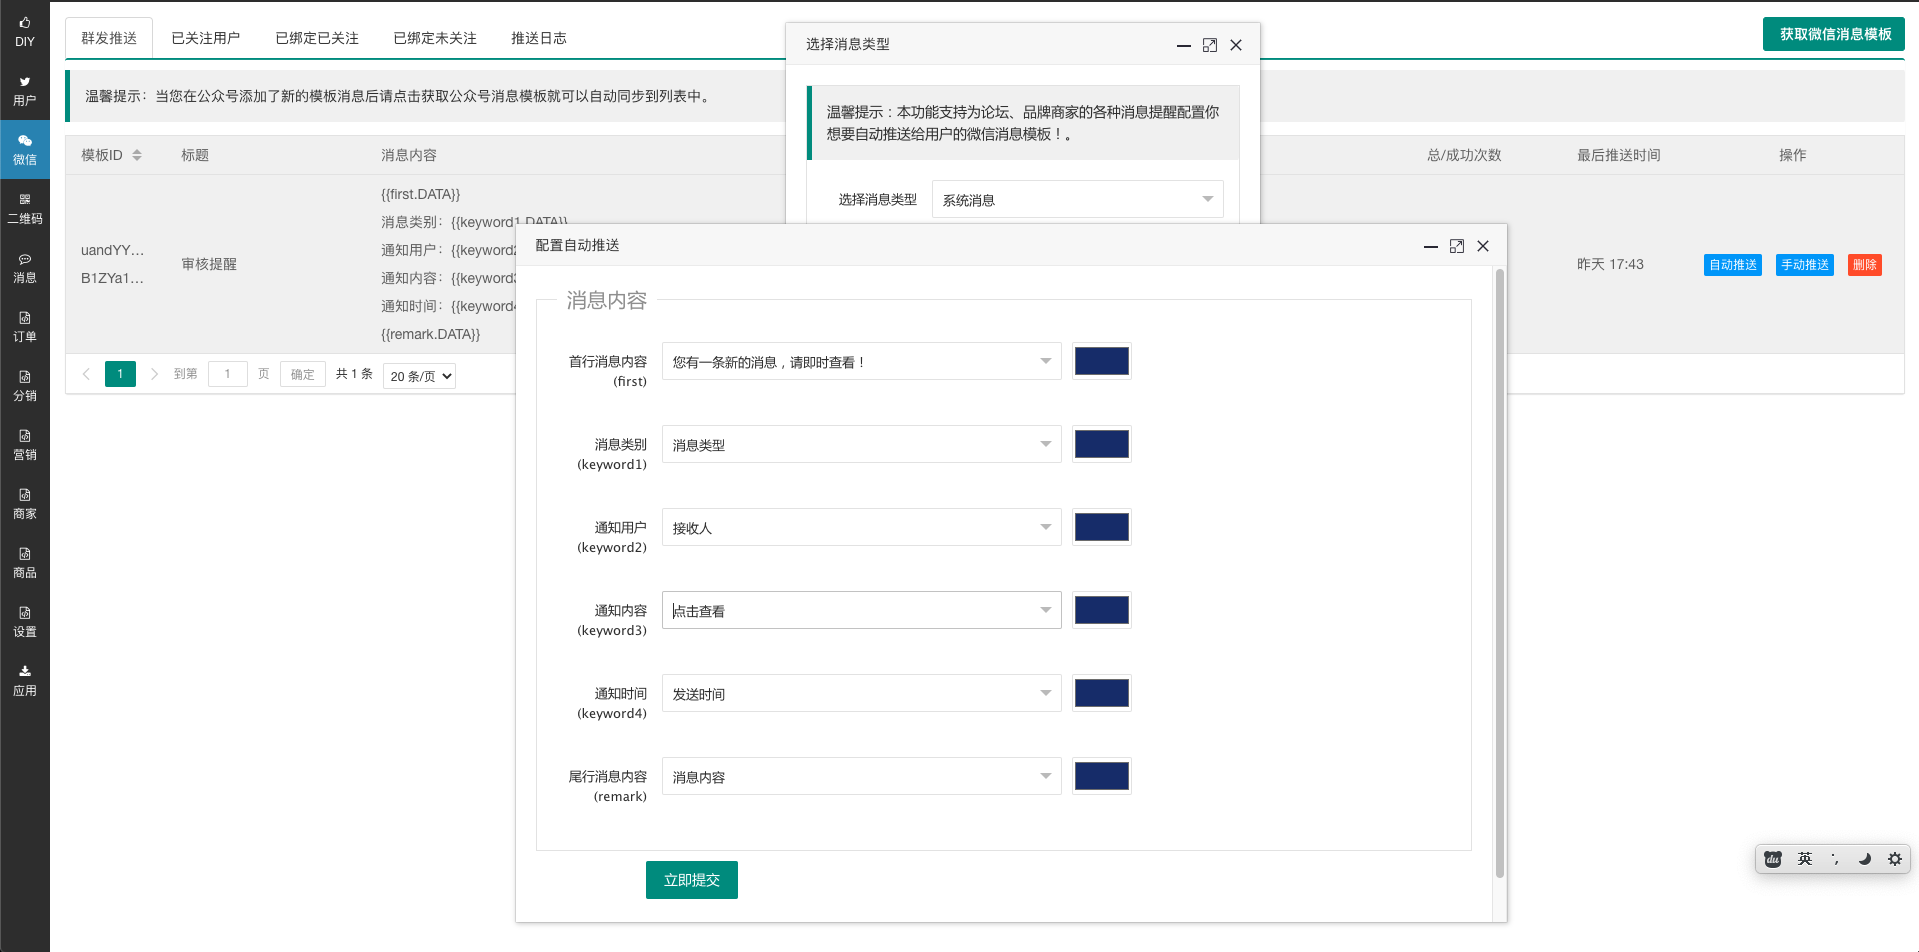Switch to the 已绑定未关注 tab
Image resolution: width=1919 pixels, height=952 pixels.
point(435,38)
